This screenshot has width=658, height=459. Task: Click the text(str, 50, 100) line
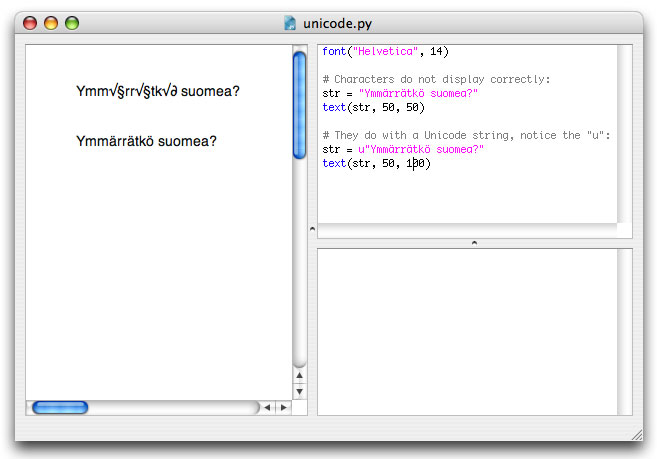pos(376,163)
